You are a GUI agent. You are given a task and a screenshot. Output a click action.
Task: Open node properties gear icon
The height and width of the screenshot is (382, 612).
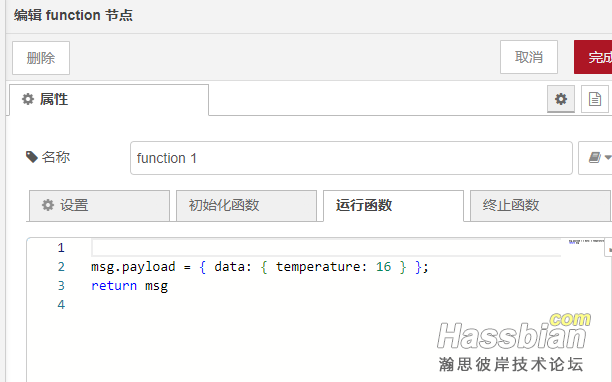click(x=561, y=99)
